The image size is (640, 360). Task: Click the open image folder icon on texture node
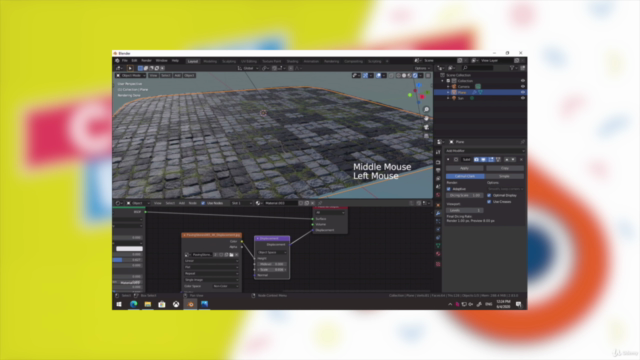[231, 255]
